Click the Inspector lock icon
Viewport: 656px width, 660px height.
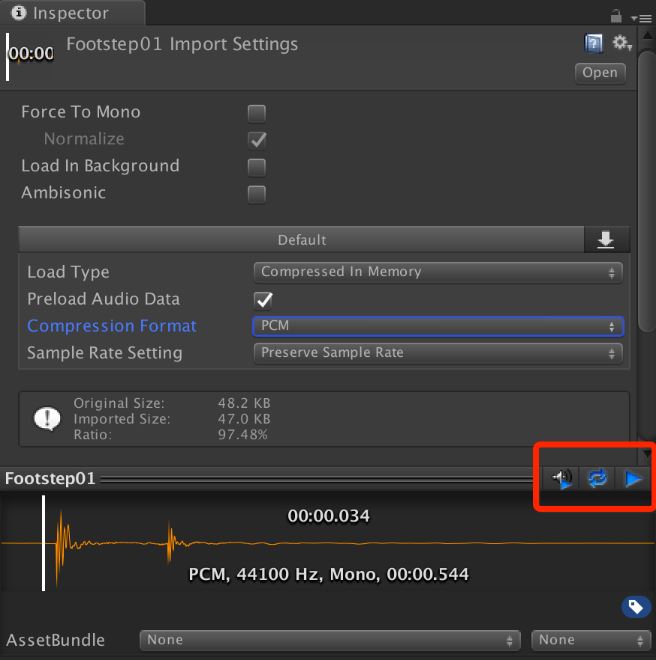click(x=616, y=15)
